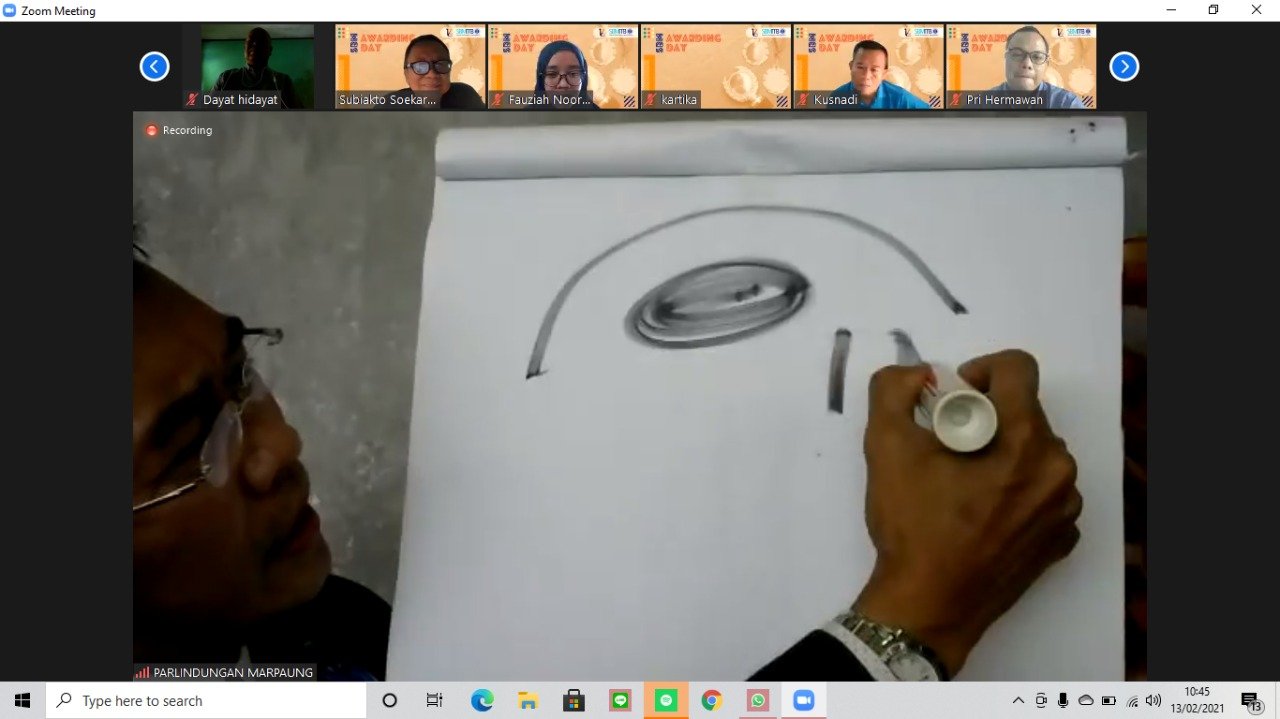This screenshot has height=719, width=1280.
Task: Open battery status in system tray
Action: click(x=1109, y=700)
